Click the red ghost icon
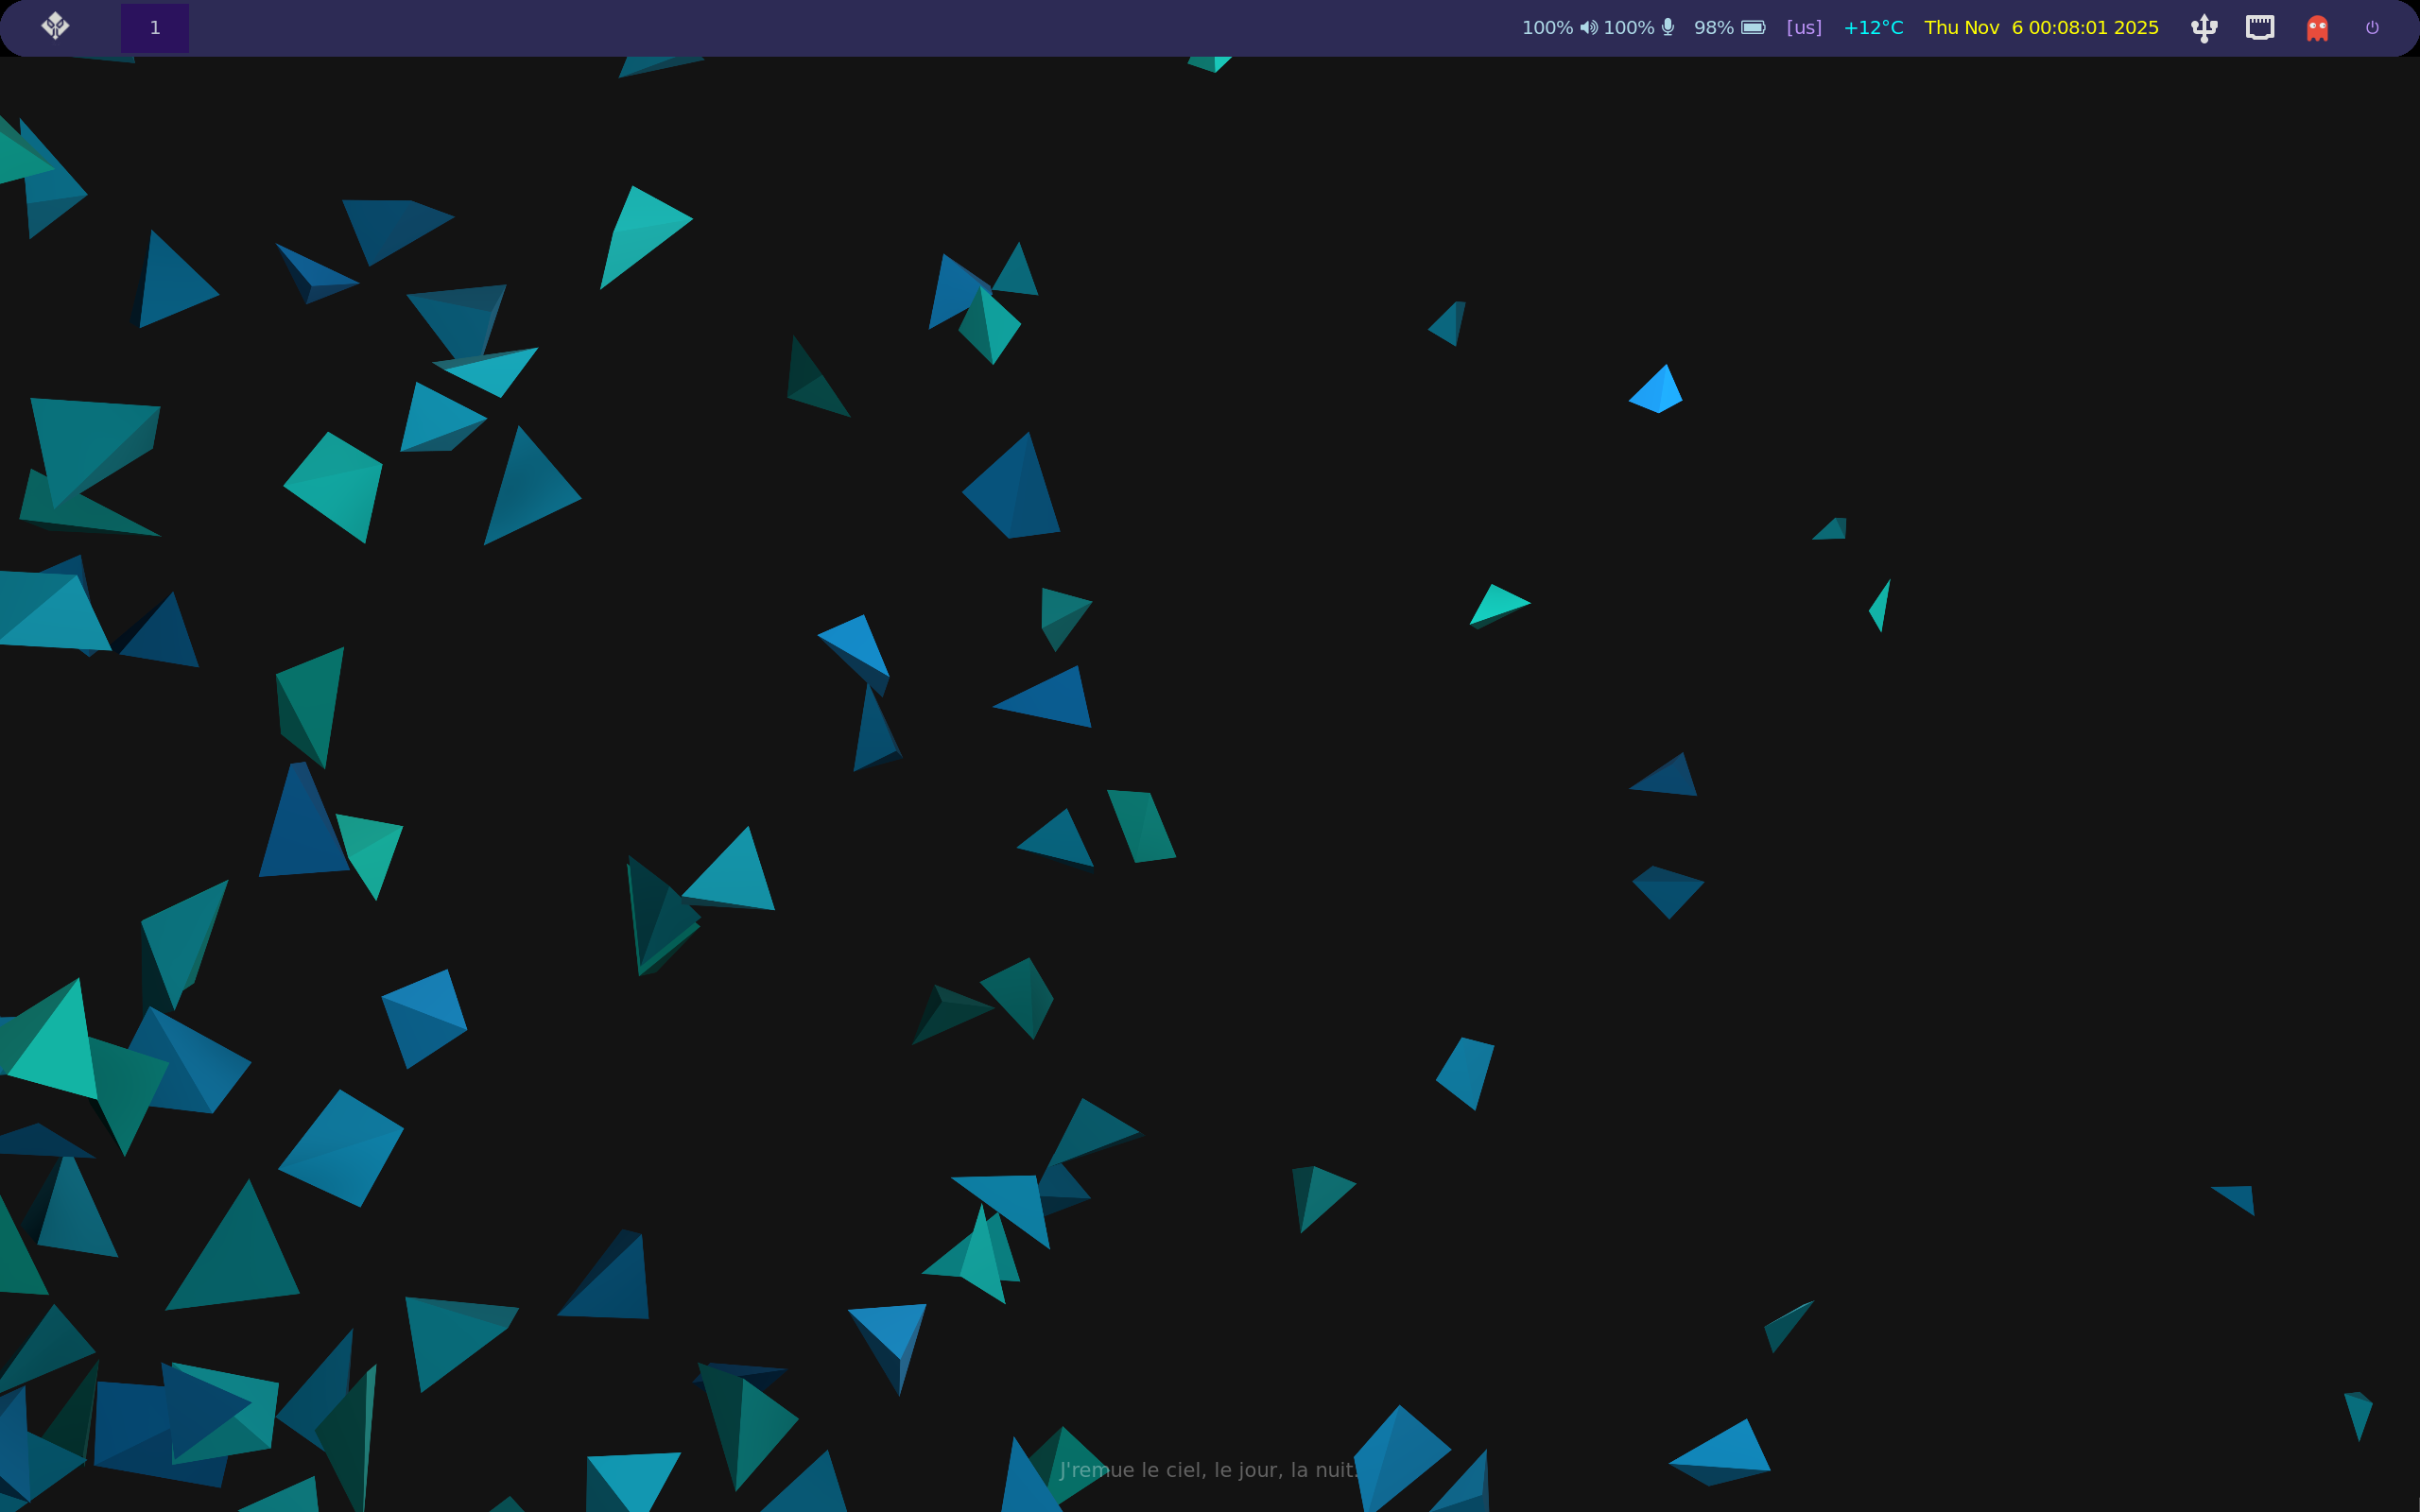 point(2317,28)
